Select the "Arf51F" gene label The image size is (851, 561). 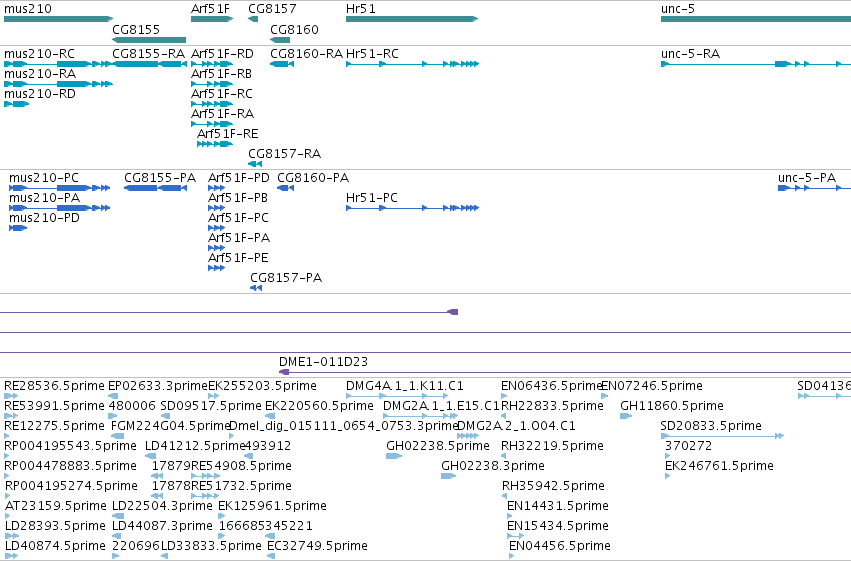point(210,9)
